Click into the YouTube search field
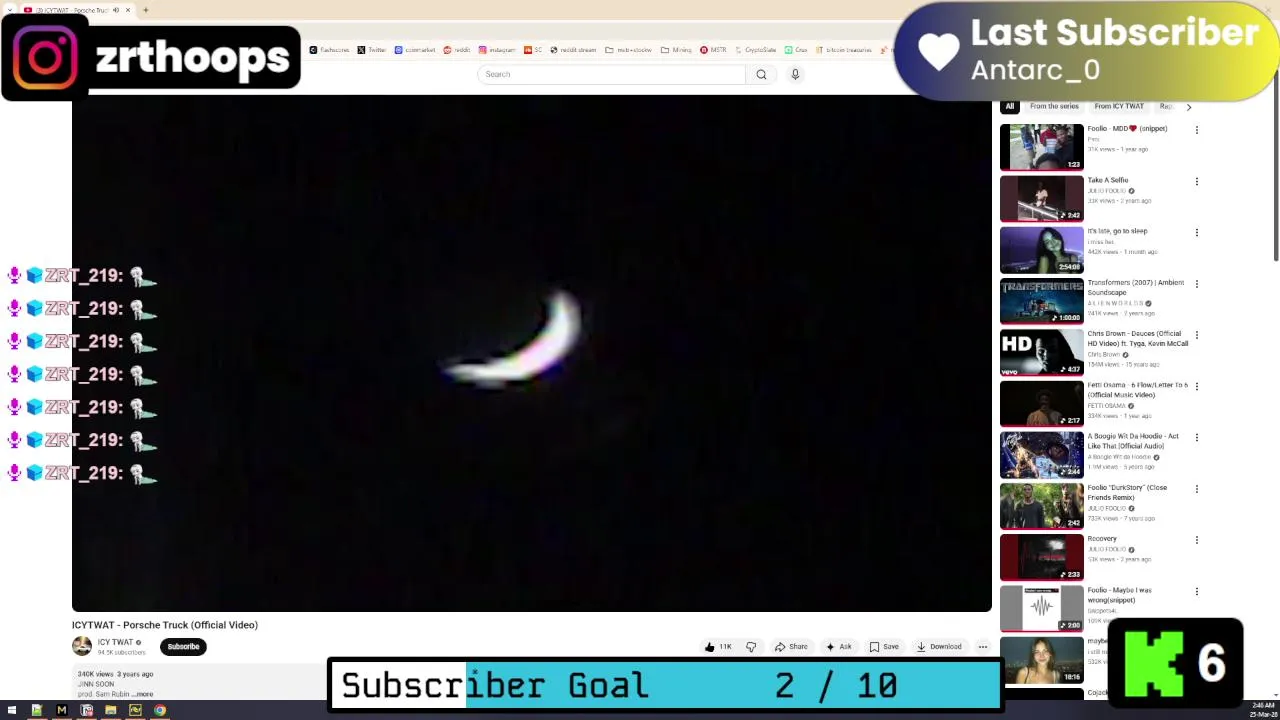 612,74
